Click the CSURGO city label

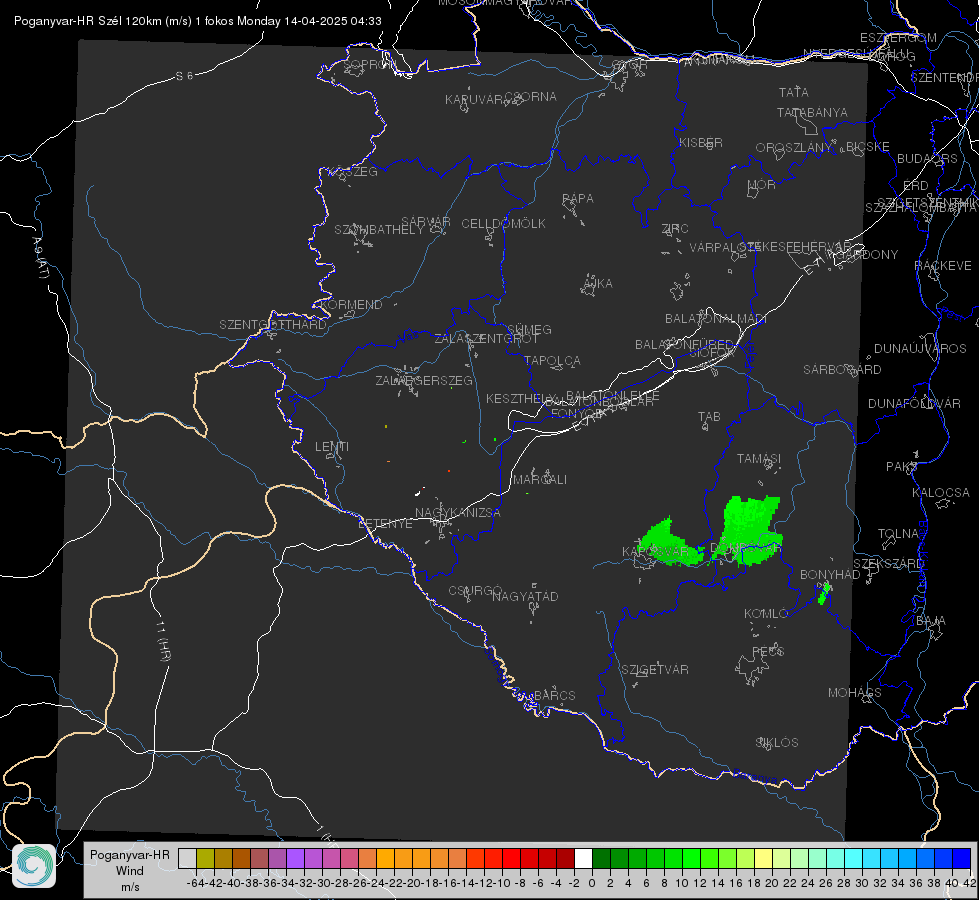click(475, 590)
